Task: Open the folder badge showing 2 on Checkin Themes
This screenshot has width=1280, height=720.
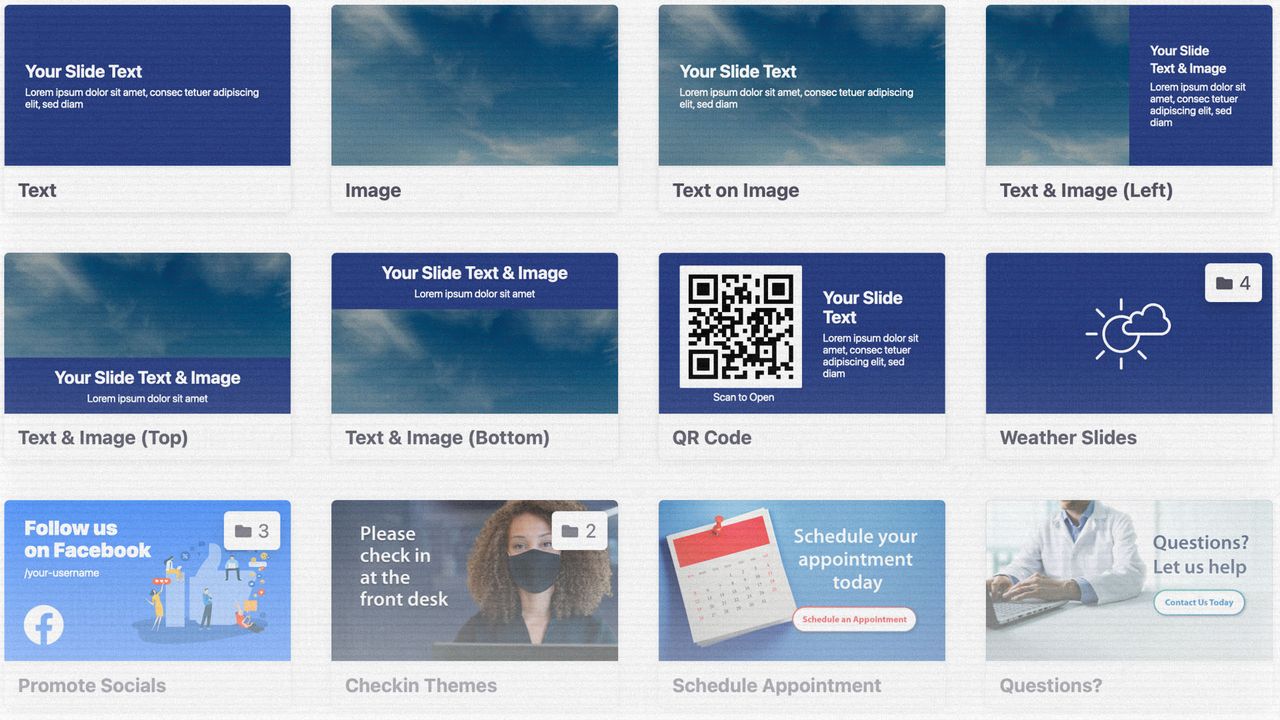Action: [579, 531]
